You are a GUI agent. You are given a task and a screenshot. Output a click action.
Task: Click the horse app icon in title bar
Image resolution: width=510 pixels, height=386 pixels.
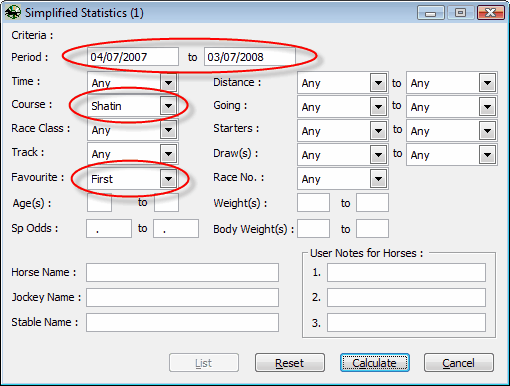(13, 13)
